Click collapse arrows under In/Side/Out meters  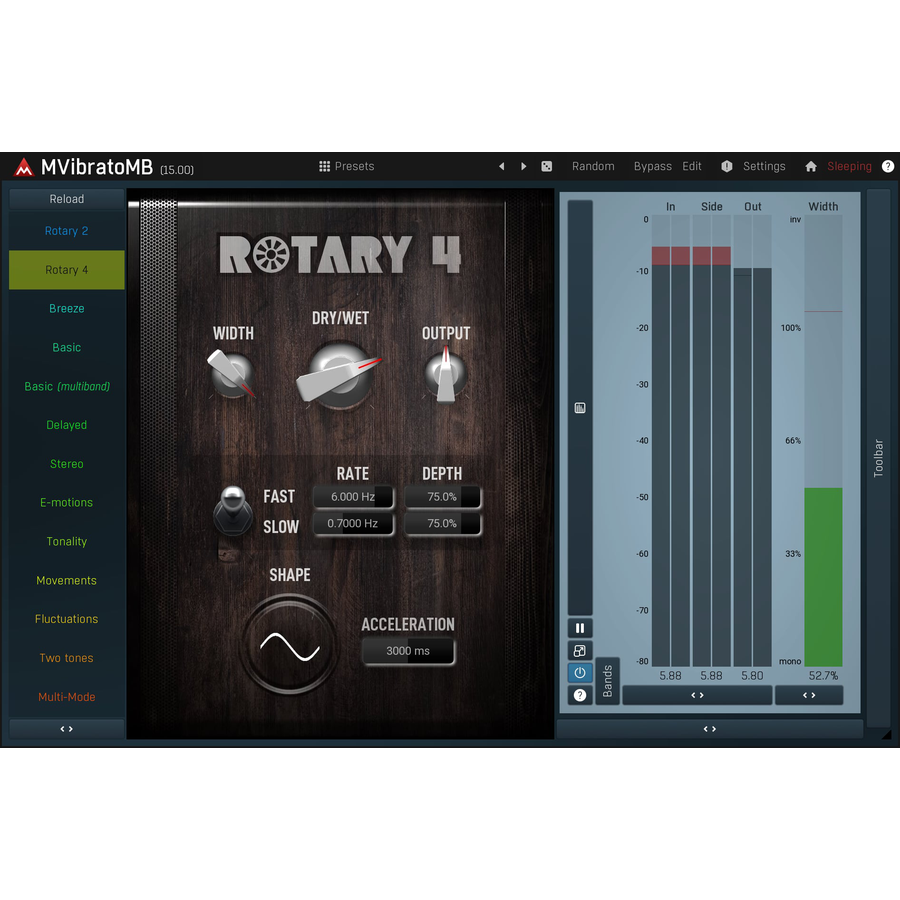697,695
